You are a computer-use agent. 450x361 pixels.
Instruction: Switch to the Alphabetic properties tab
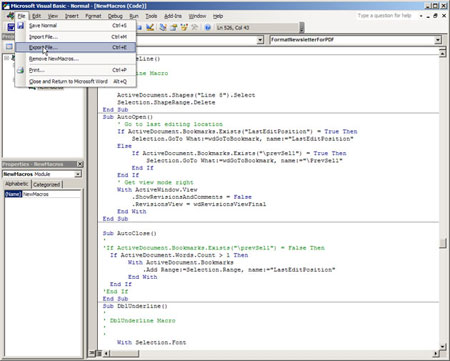(17, 184)
